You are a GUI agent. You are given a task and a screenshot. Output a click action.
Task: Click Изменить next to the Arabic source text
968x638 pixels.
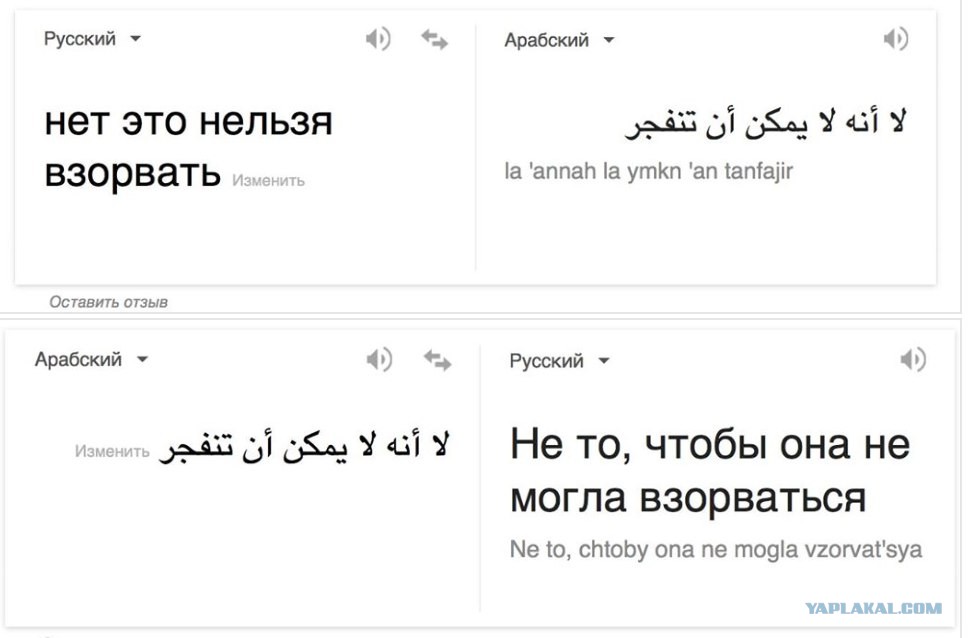point(112,451)
